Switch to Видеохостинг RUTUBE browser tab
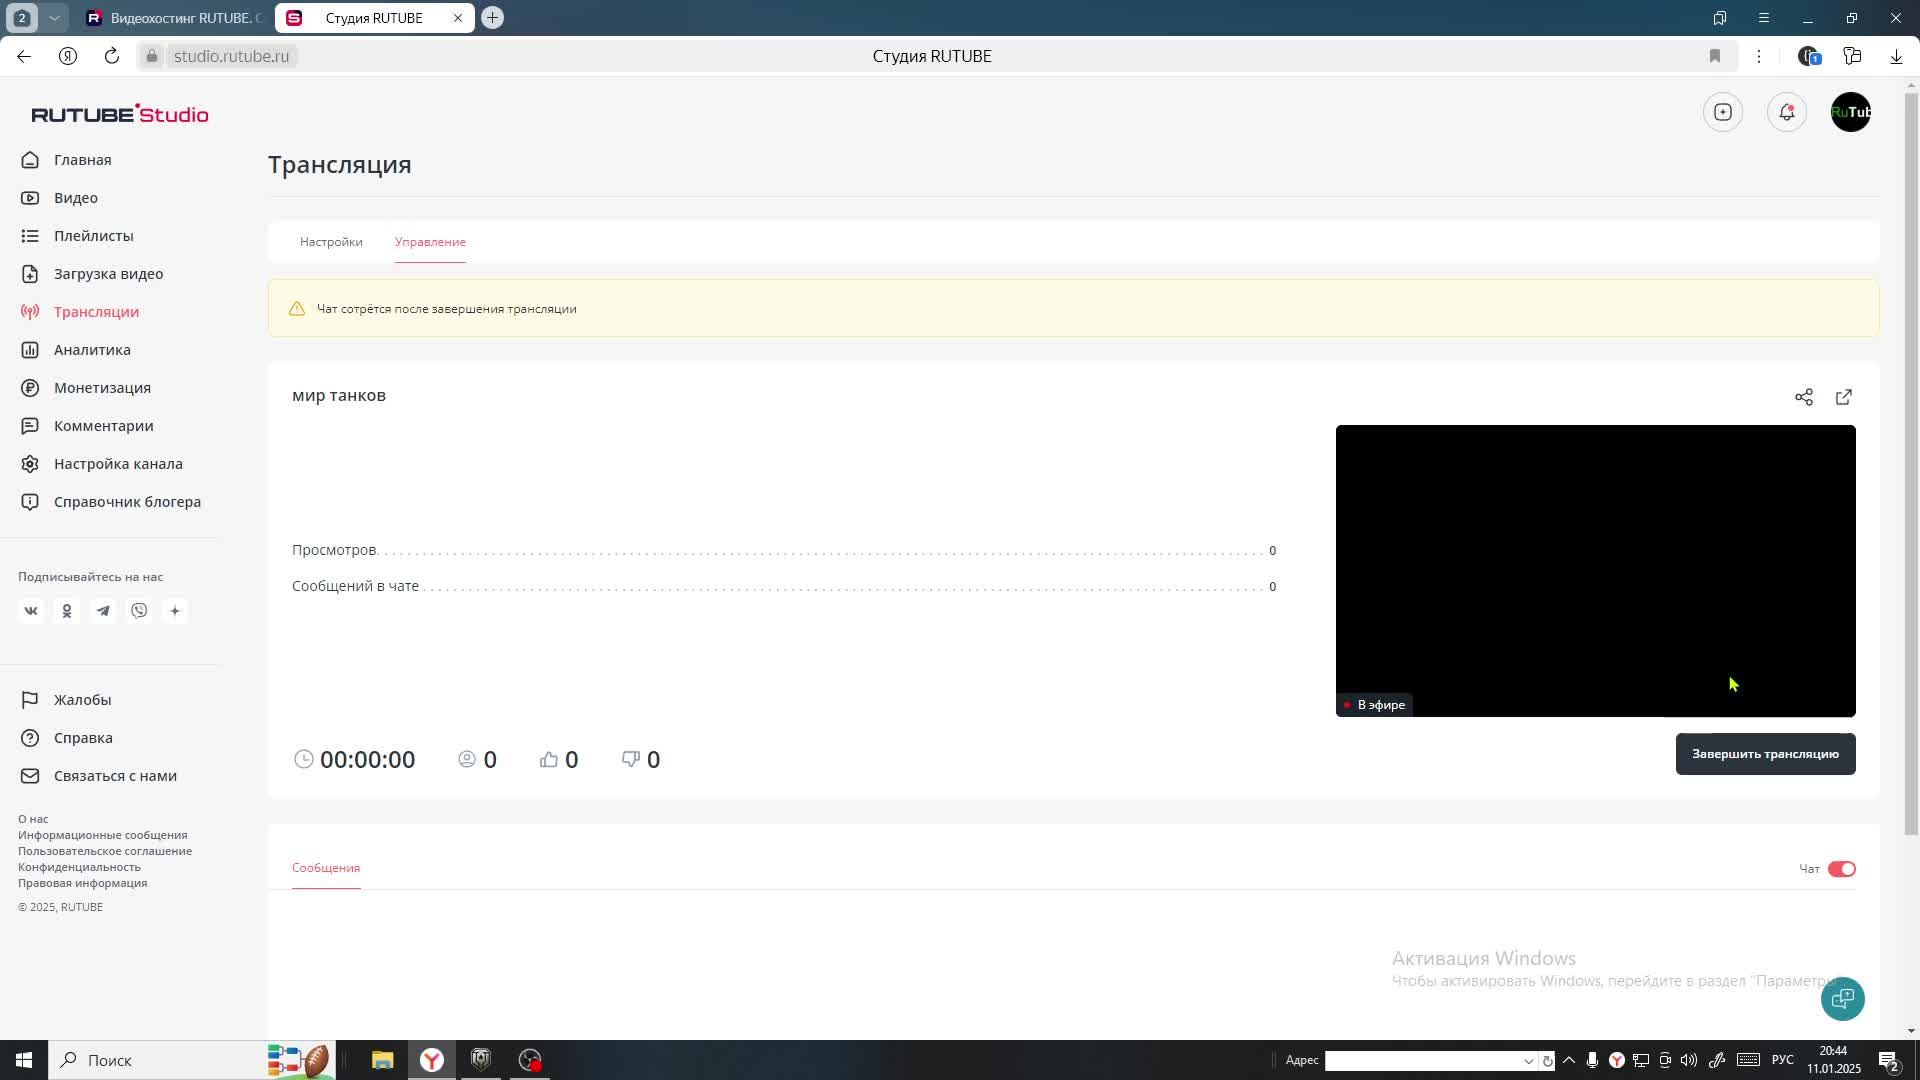 pyautogui.click(x=176, y=18)
